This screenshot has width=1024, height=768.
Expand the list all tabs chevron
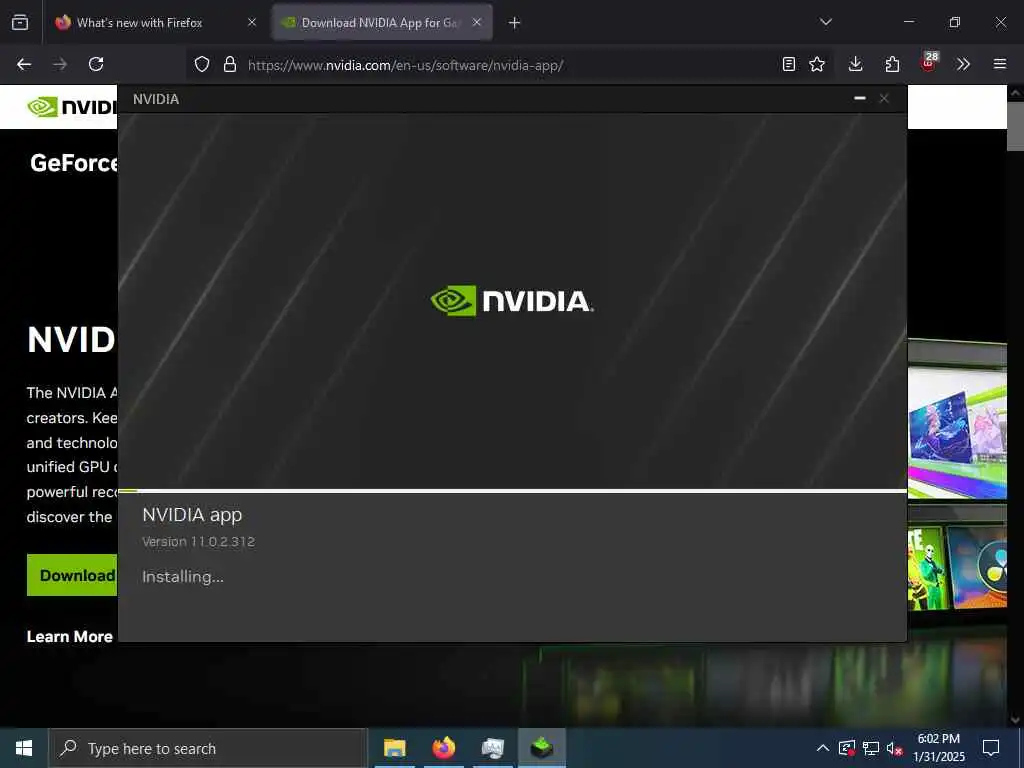click(x=825, y=22)
